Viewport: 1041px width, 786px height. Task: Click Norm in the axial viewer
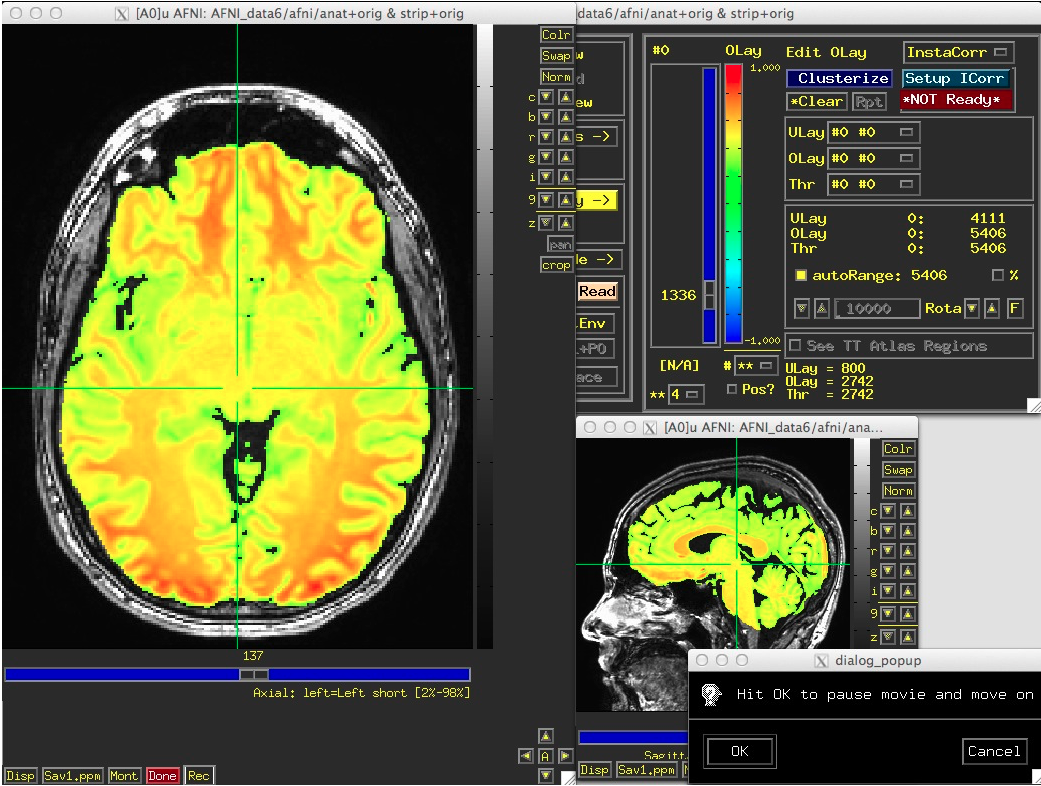[556, 77]
